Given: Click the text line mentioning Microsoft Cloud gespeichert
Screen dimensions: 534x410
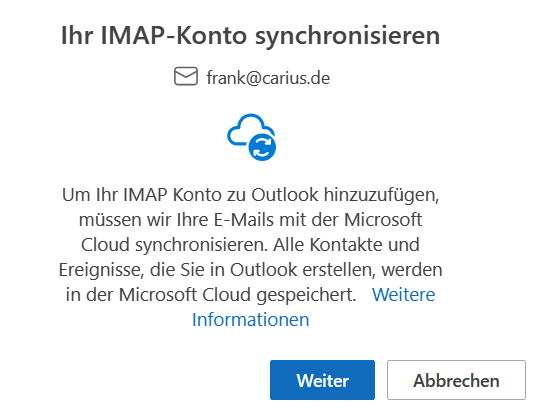Looking at the screenshot, I should pyautogui.click(x=211, y=295).
